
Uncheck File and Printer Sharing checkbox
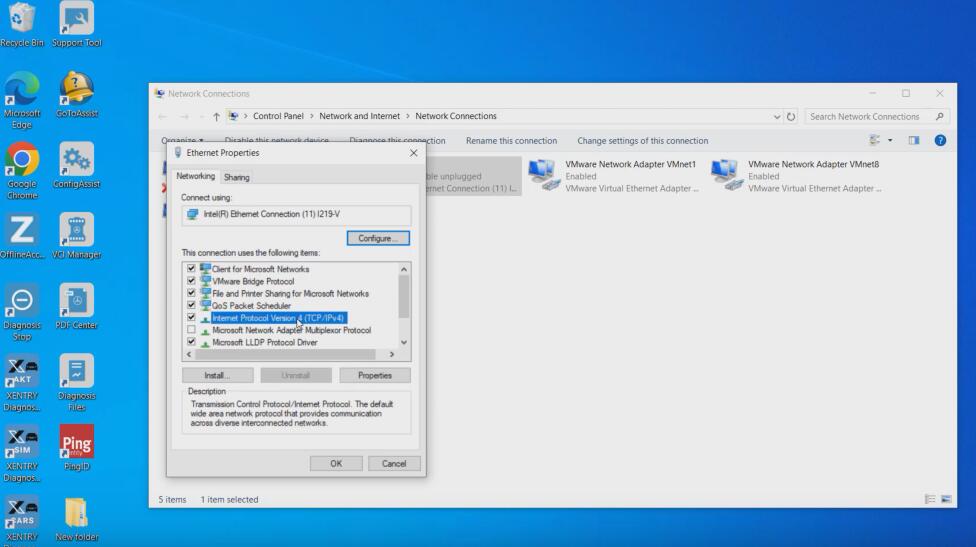(191, 293)
